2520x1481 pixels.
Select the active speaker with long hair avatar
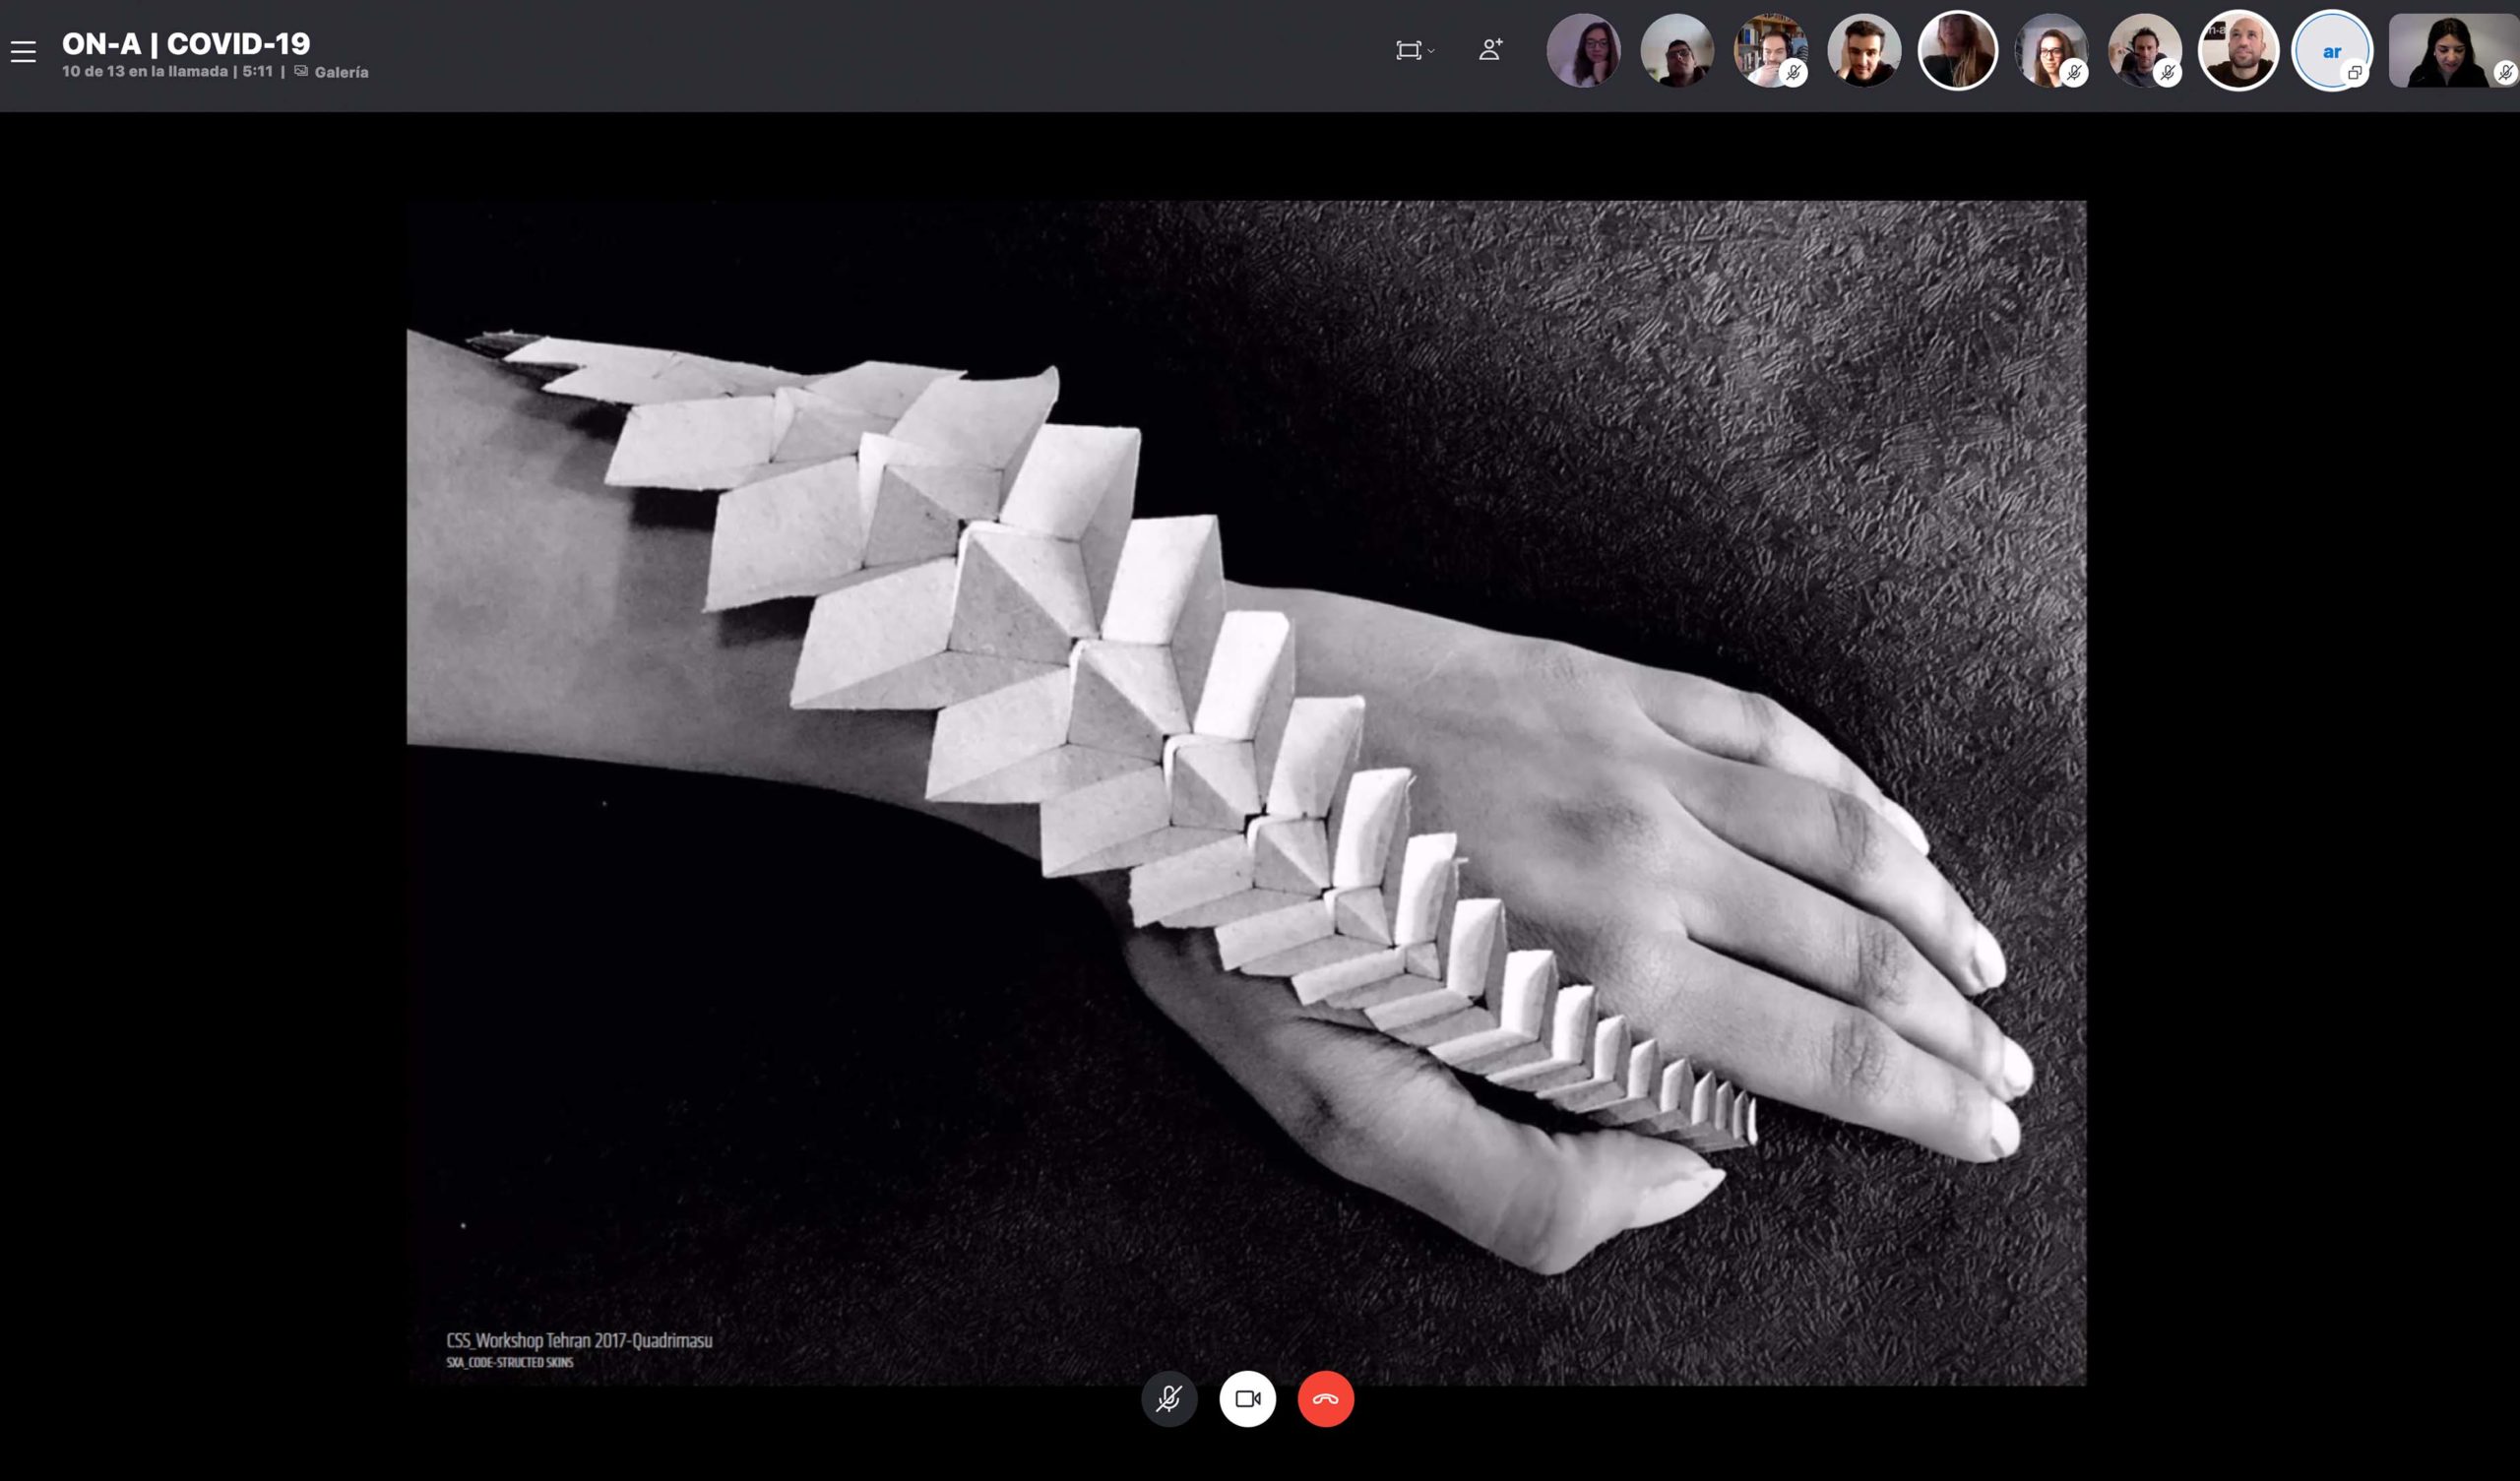[1957, 50]
